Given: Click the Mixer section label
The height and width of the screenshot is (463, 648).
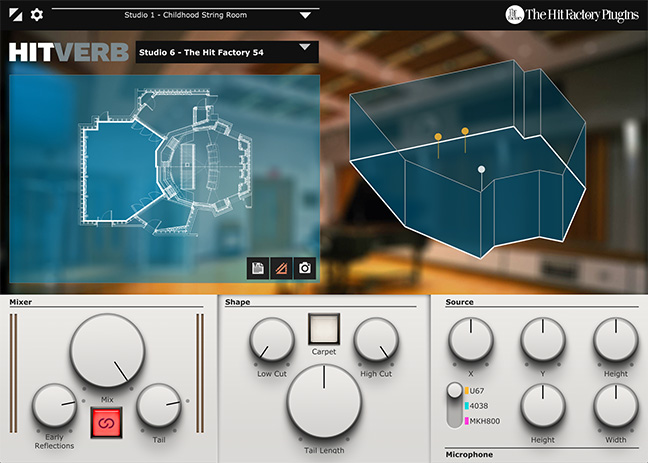Looking at the screenshot, I should click(x=21, y=302).
